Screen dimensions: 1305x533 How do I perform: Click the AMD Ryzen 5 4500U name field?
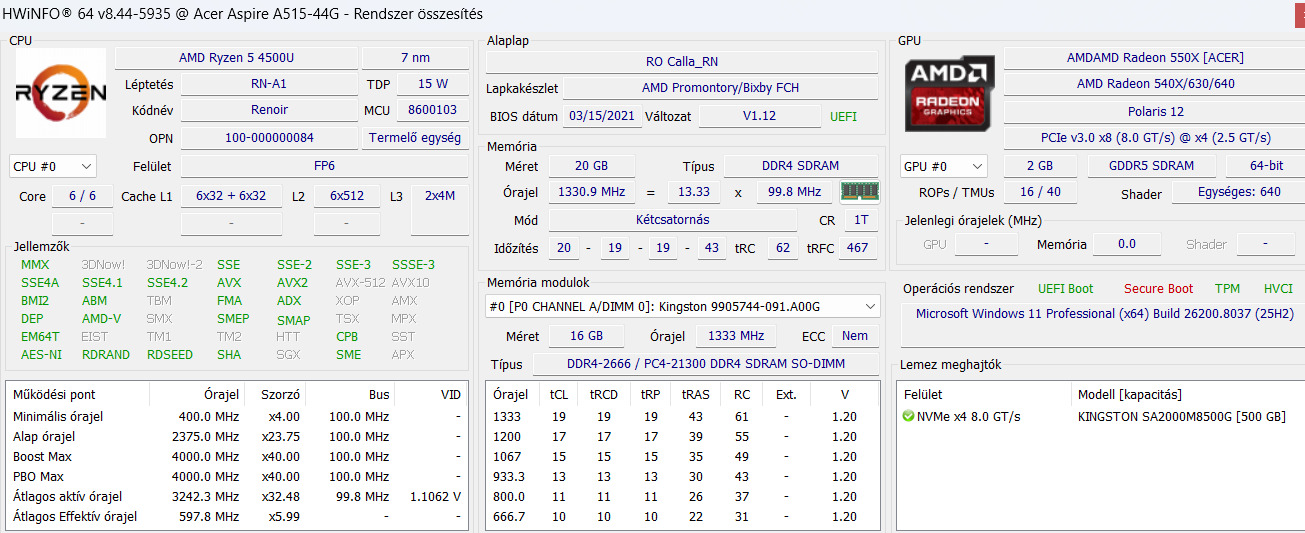click(235, 58)
